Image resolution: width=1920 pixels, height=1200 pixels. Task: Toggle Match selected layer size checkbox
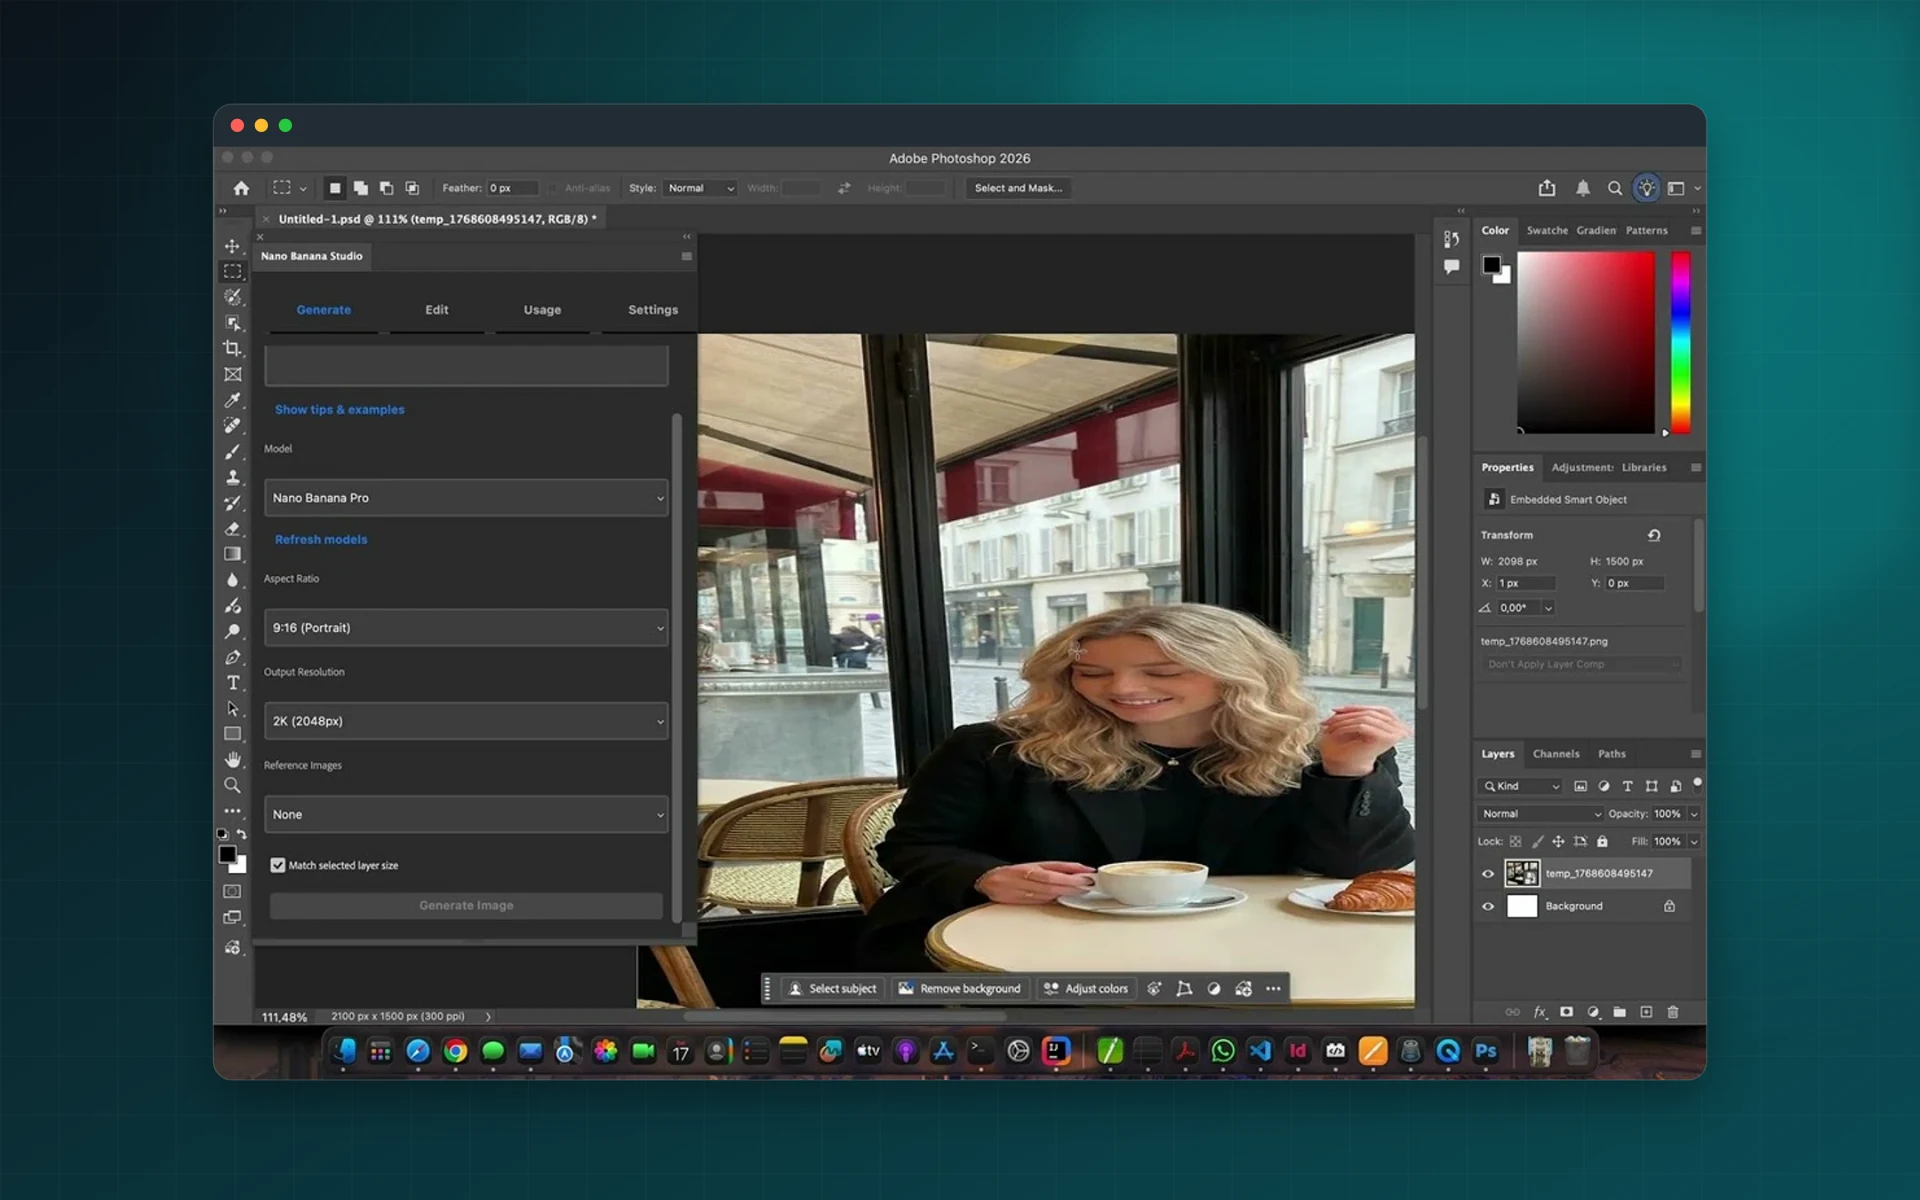[278, 865]
